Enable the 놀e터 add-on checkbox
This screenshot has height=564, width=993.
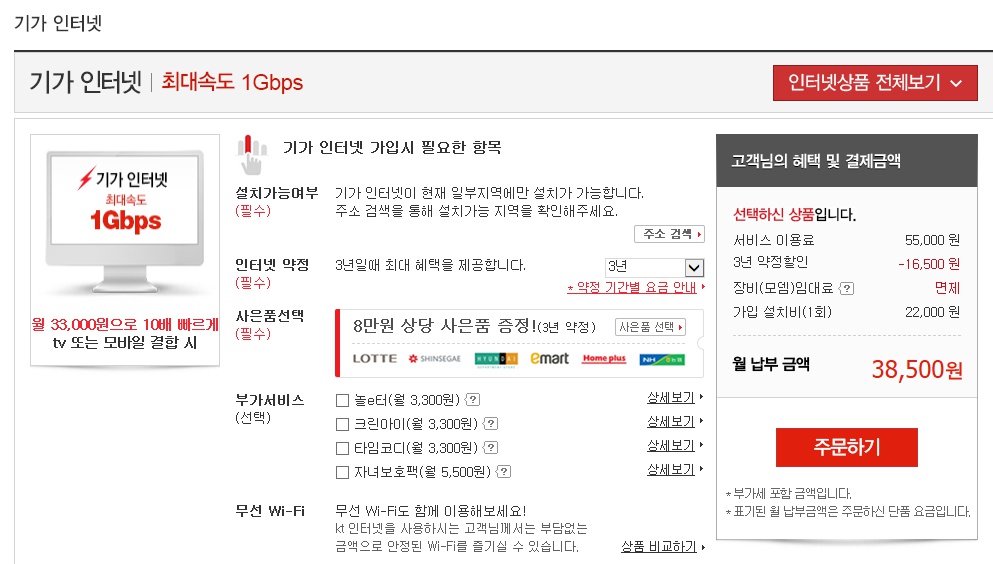coord(342,400)
